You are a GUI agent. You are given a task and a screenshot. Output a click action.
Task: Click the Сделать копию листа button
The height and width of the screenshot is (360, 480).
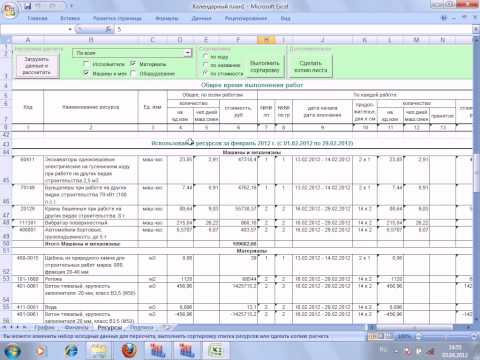click(310, 66)
